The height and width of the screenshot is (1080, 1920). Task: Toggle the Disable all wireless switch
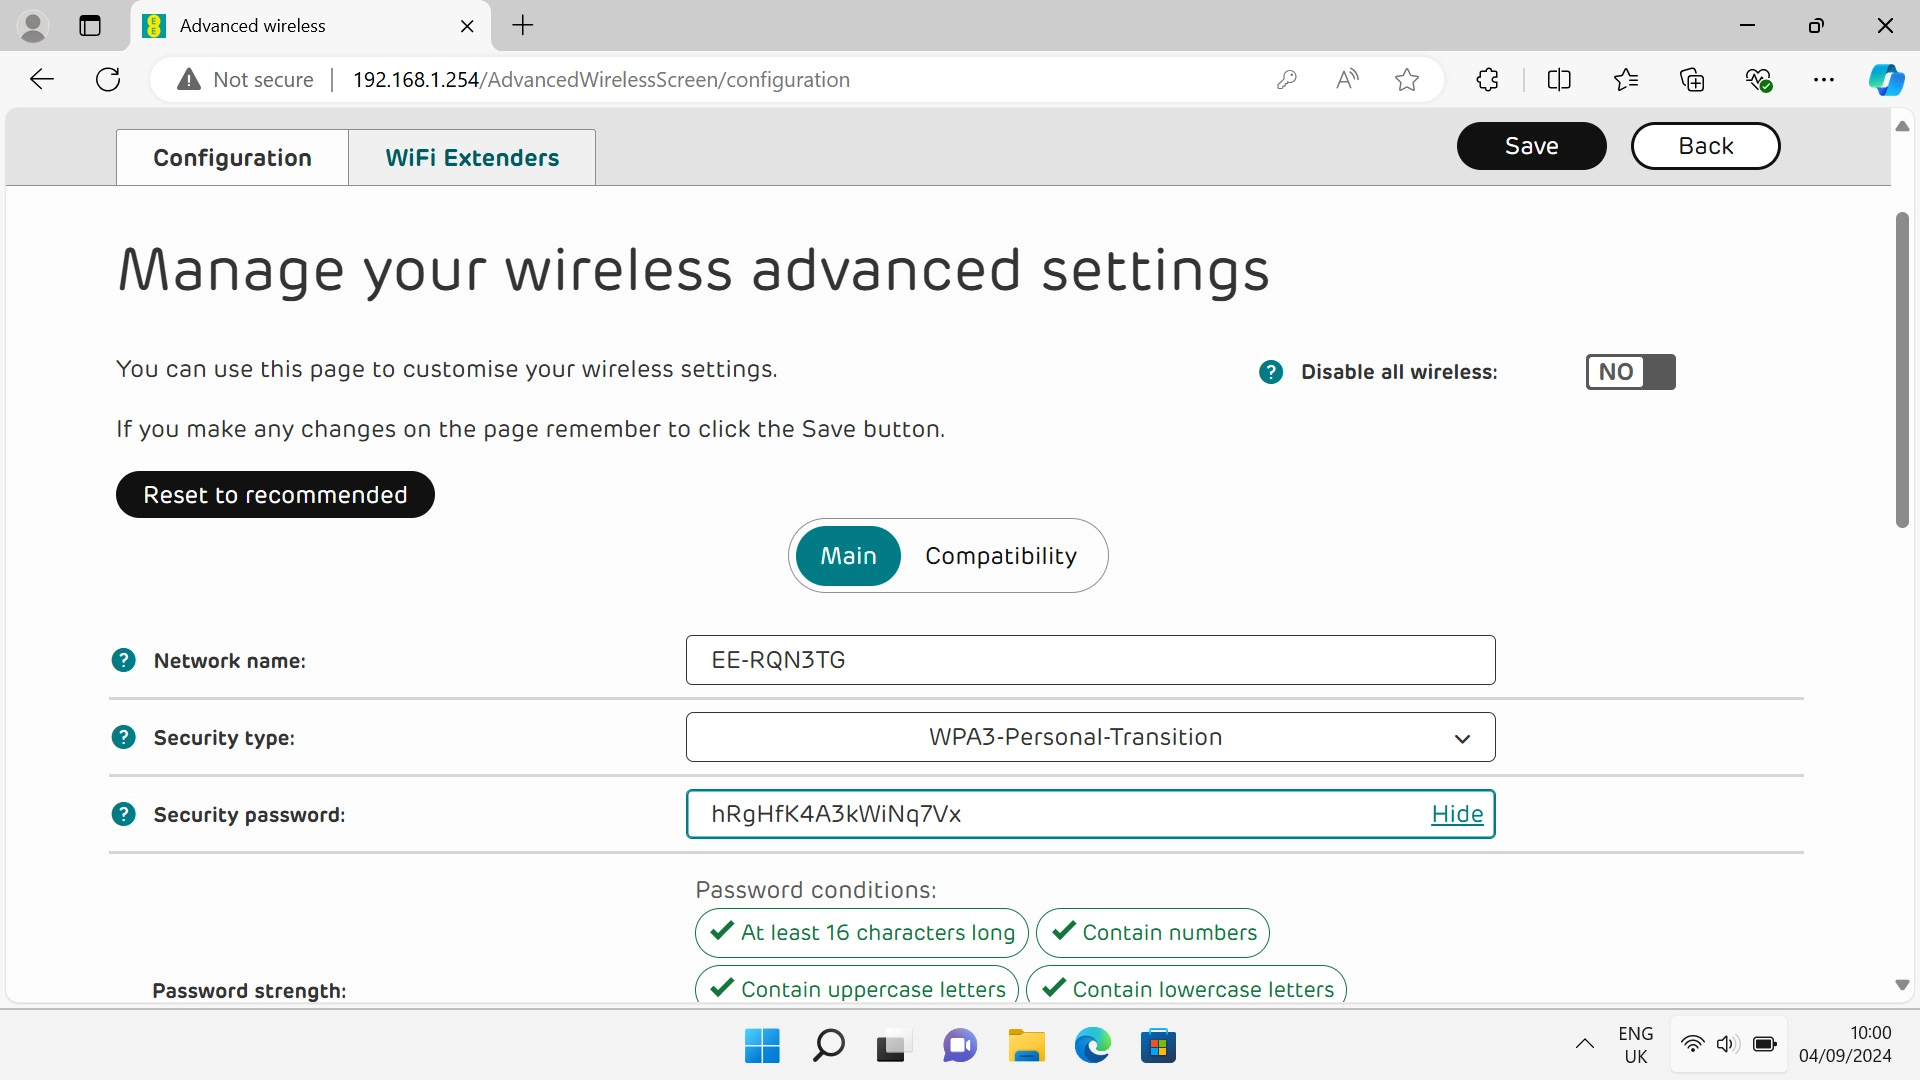pos(1630,372)
